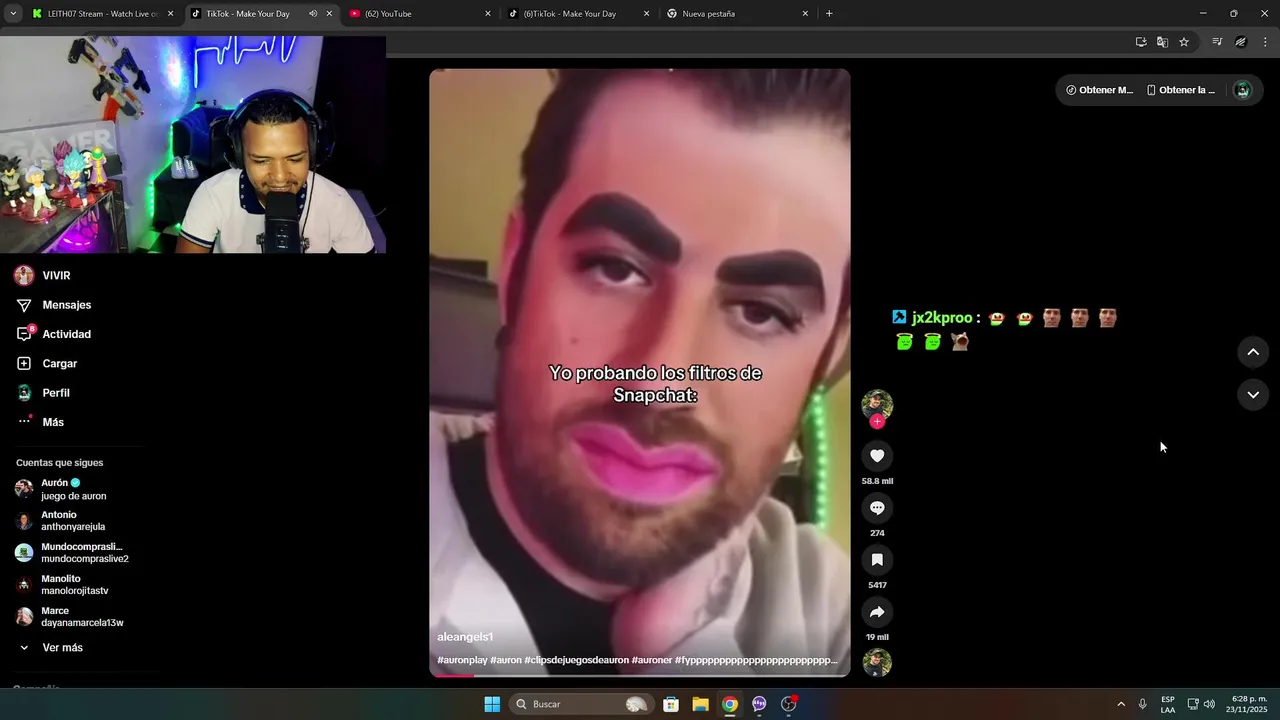Click the Obtener M... button
This screenshot has height=720, width=1280.
1099,90
